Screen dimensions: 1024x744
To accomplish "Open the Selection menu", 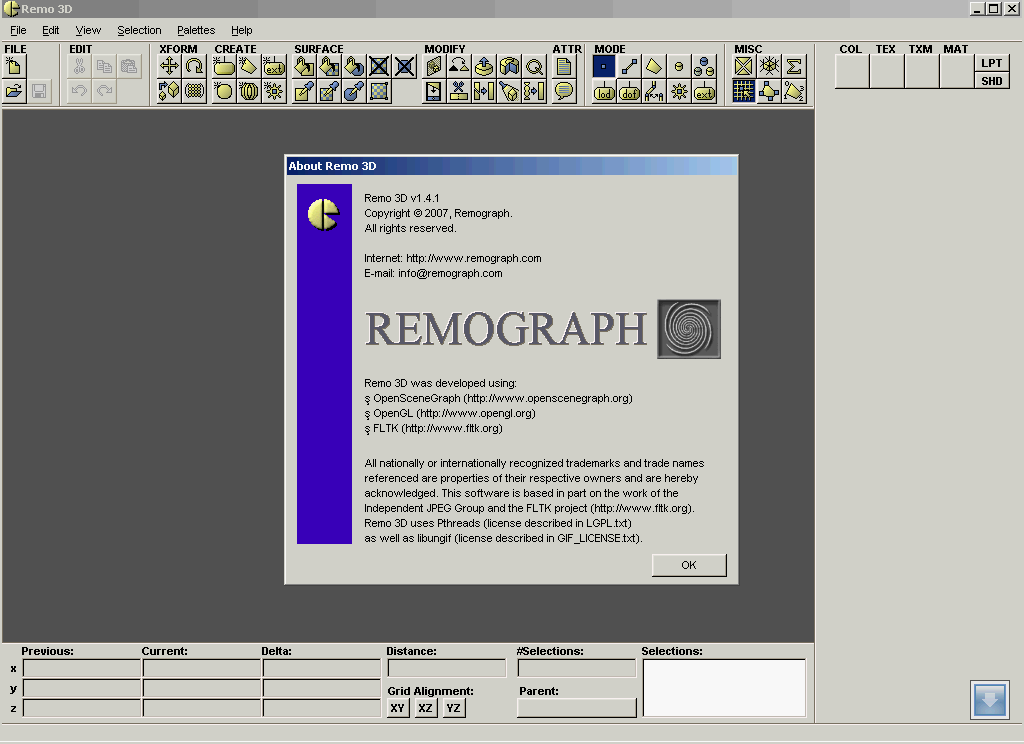I will (139, 30).
